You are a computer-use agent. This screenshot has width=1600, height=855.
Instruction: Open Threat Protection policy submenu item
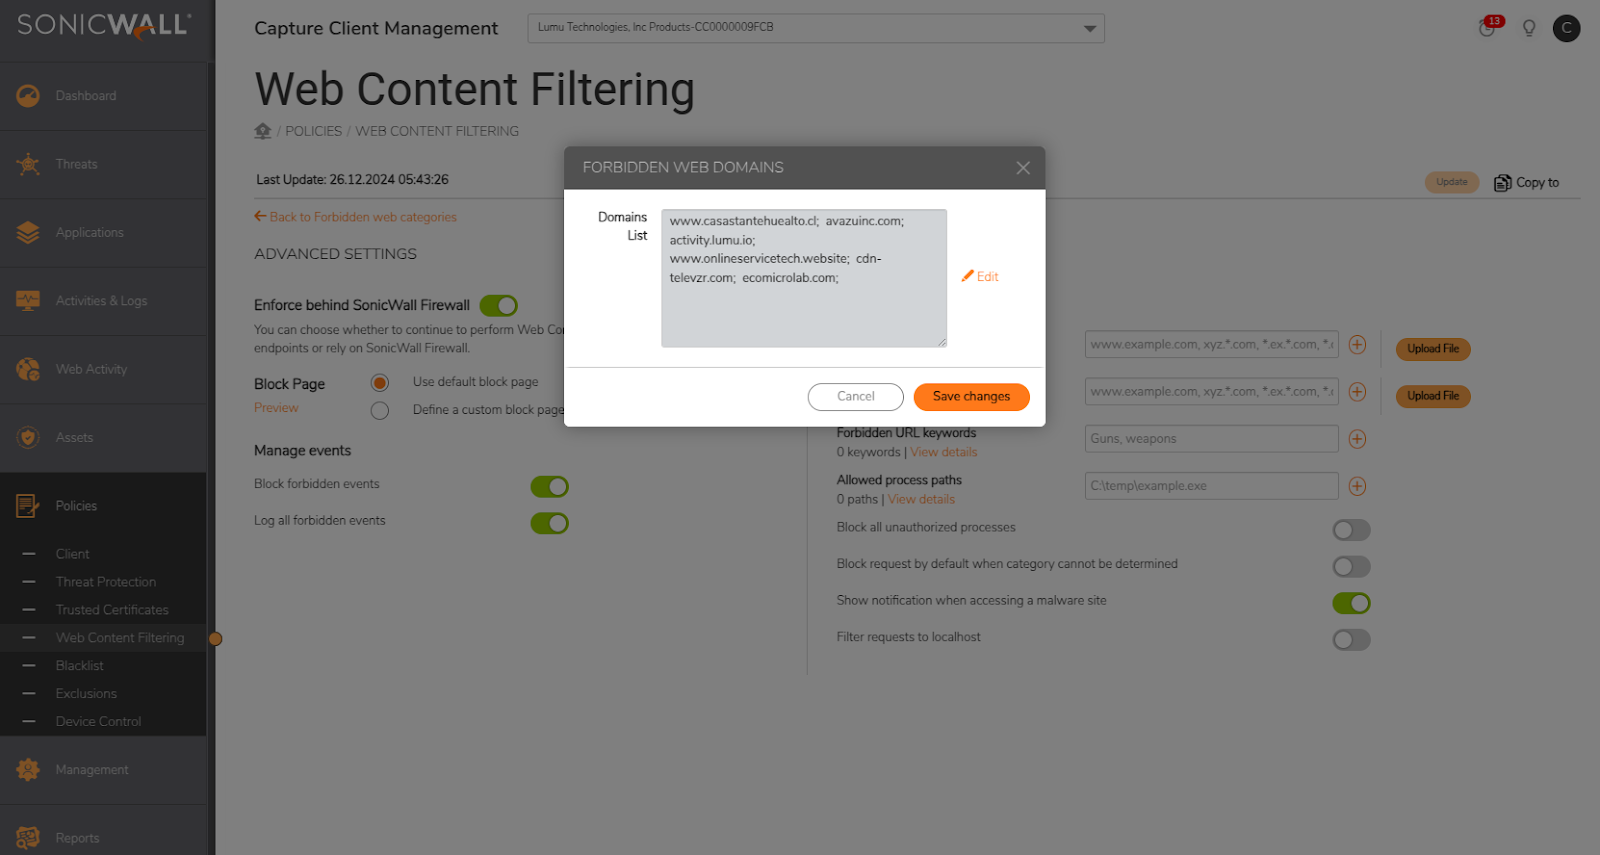(106, 582)
